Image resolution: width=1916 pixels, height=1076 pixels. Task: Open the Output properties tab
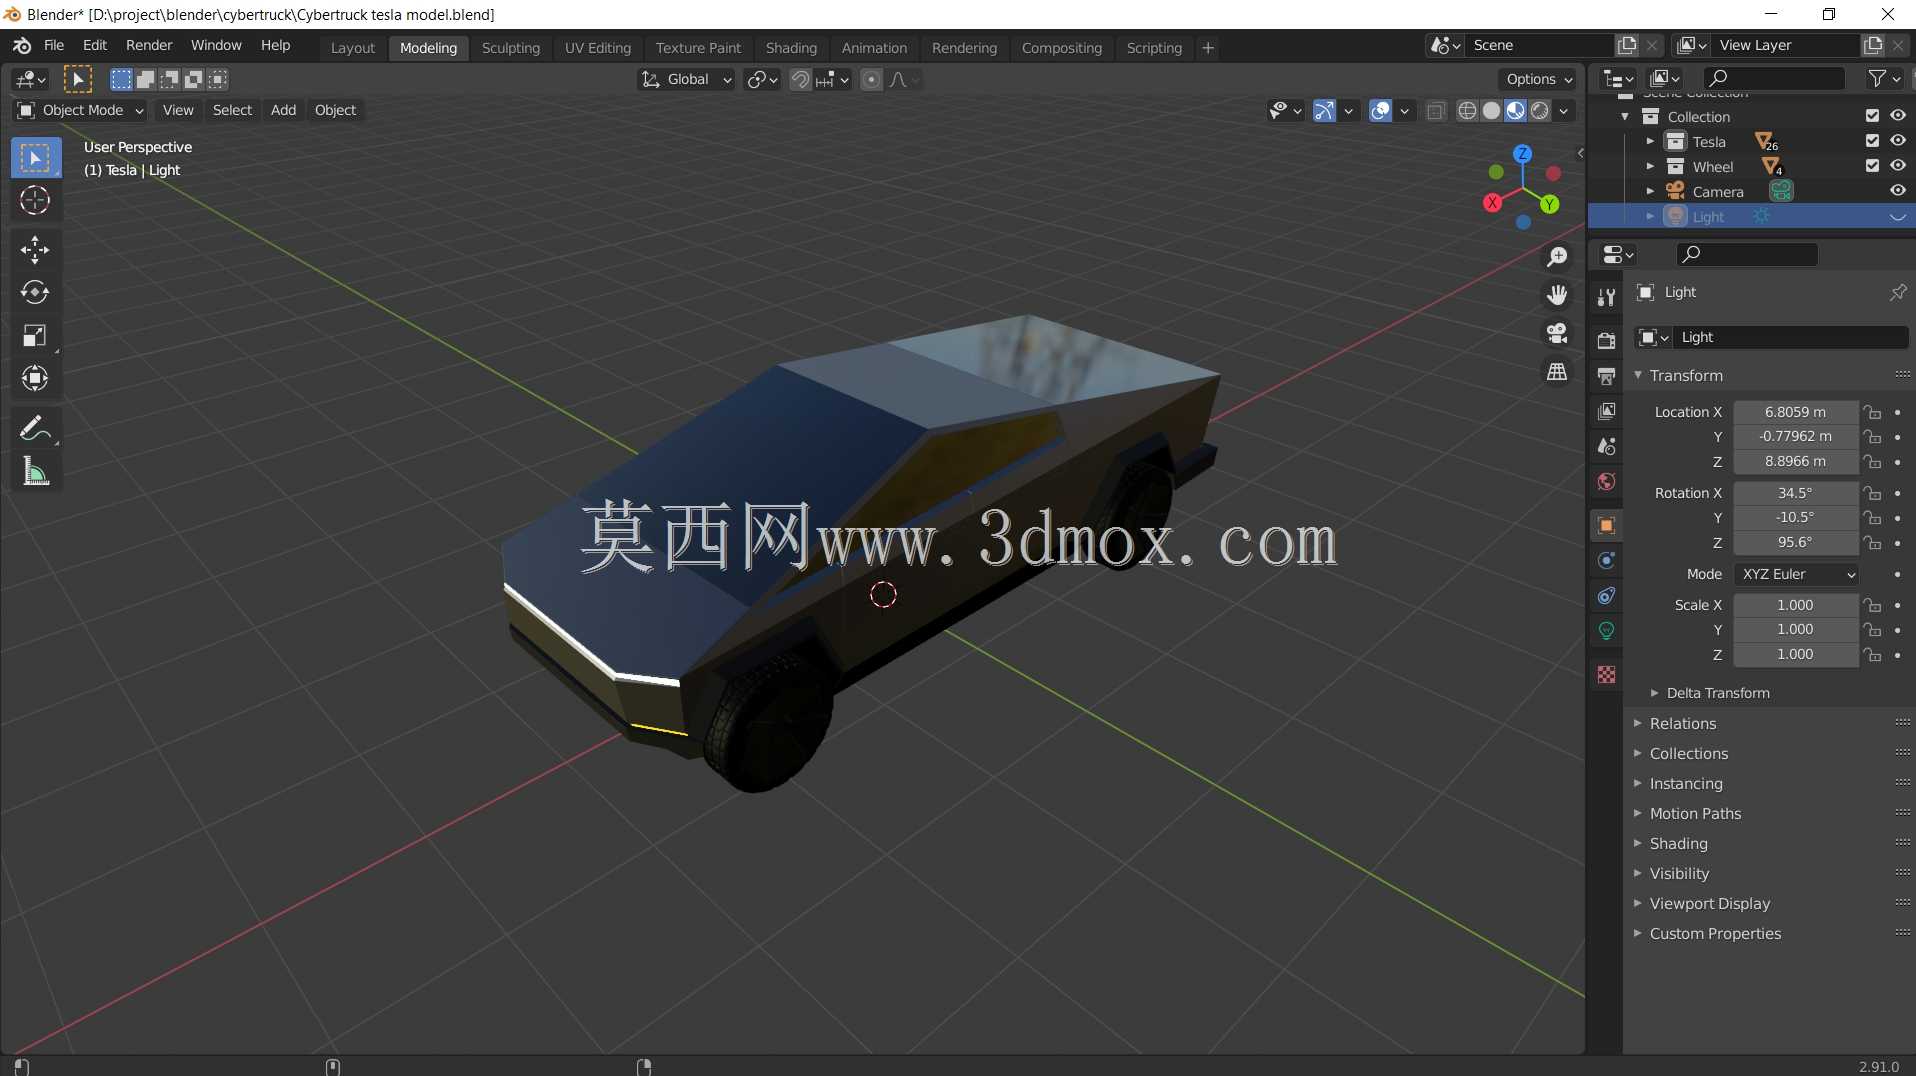click(x=1606, y=376)
